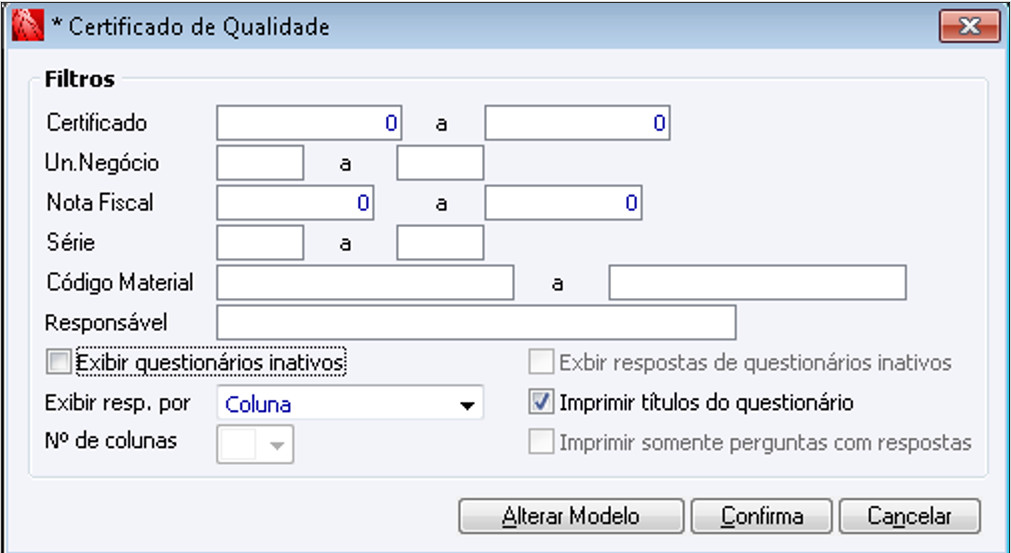Toggle Exibir respostas de questionários inativos

(541, 362)
